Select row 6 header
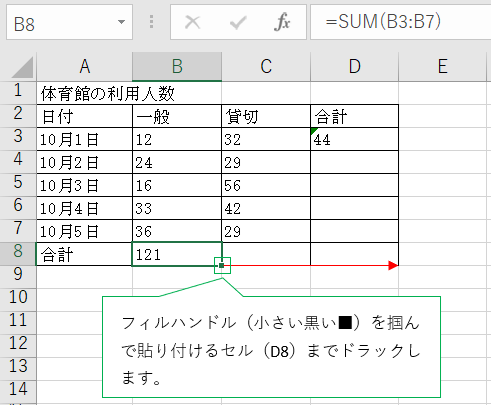The height and width of the screenshot is (405, 491). 18,208
